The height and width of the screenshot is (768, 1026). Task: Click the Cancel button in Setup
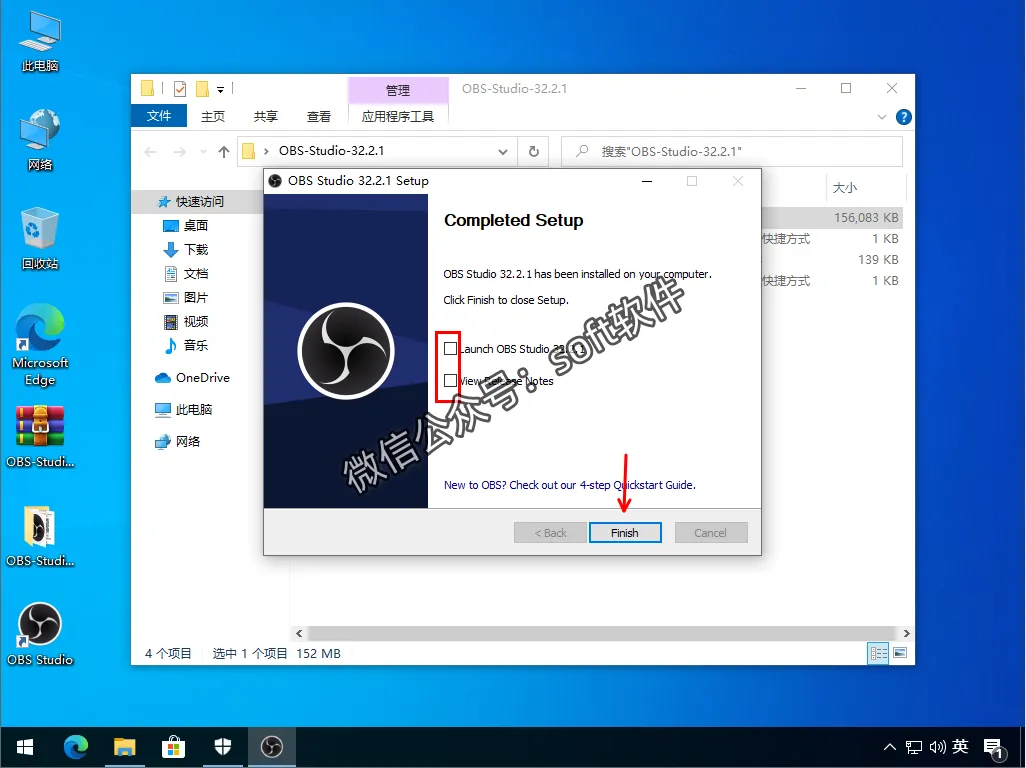click(x=711, y=532)
